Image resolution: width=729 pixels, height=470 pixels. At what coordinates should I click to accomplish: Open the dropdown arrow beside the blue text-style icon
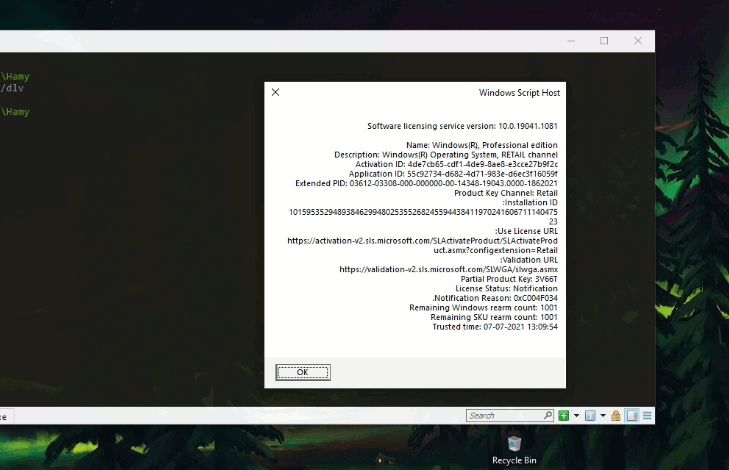[603, 415]
